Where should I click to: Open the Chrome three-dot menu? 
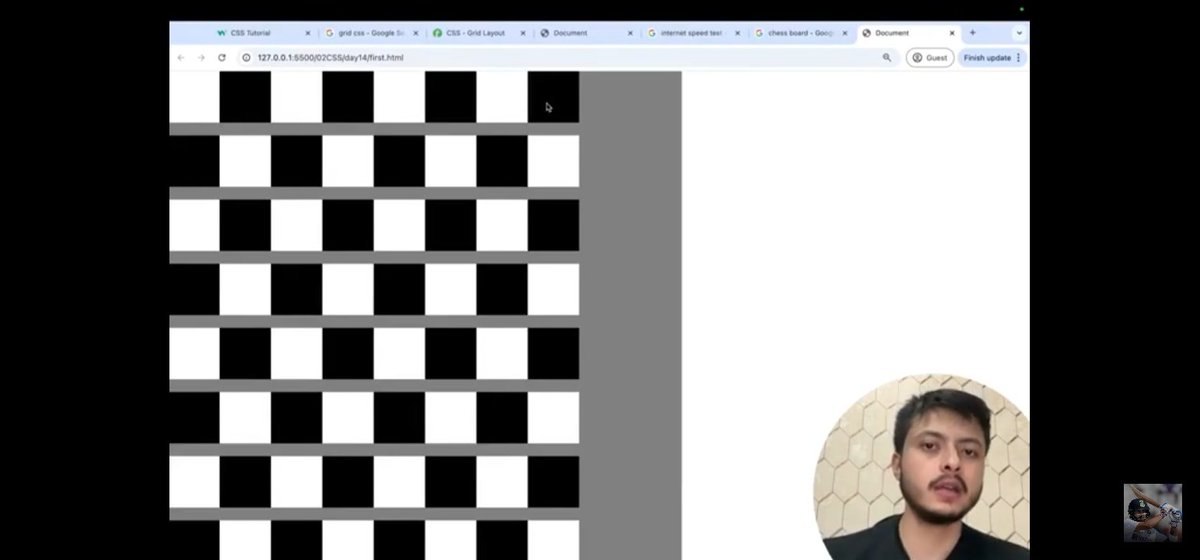(1019, 58)
